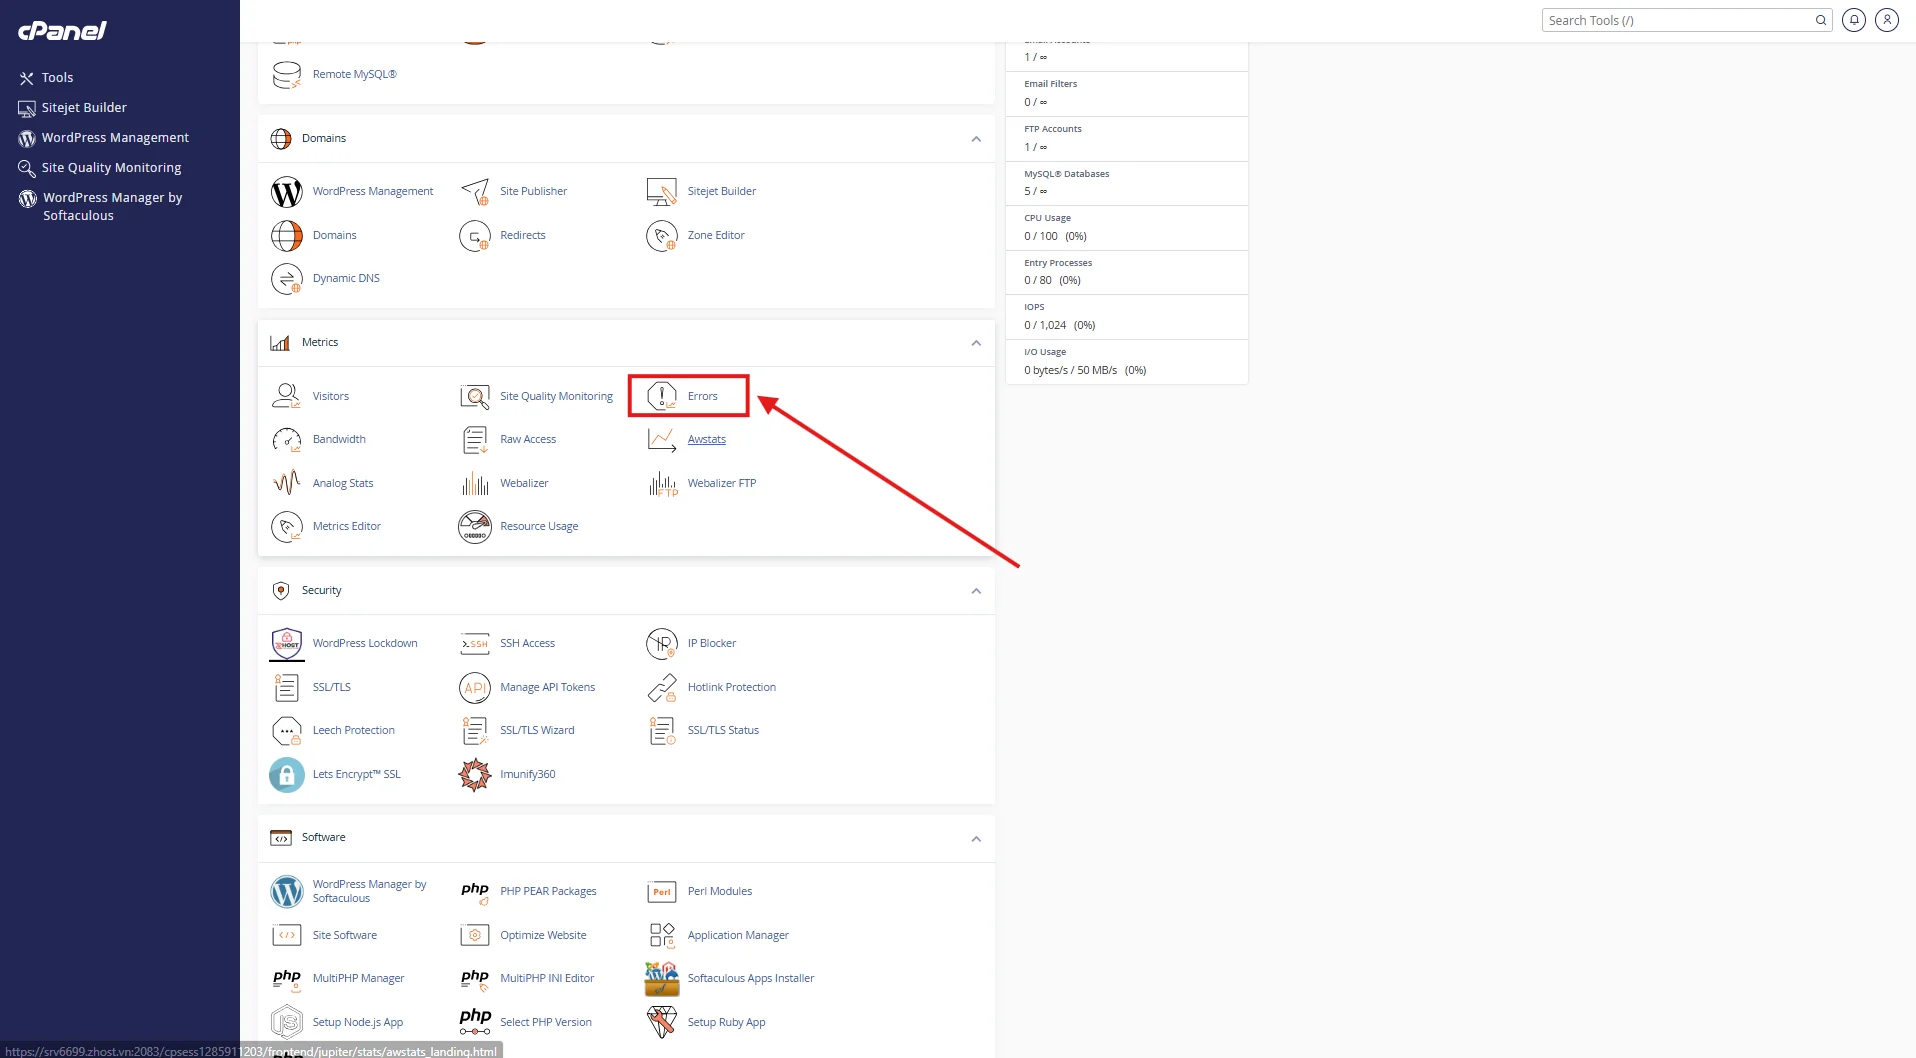Collapse the Software section
The width and height of the screenshot is (1916, 1058).
tap(976, 839)
